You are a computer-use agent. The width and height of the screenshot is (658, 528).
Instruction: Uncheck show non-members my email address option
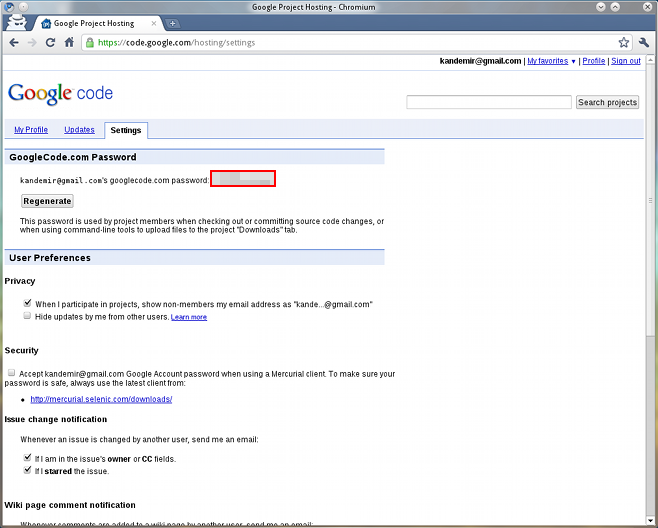[x=27, y=303]
